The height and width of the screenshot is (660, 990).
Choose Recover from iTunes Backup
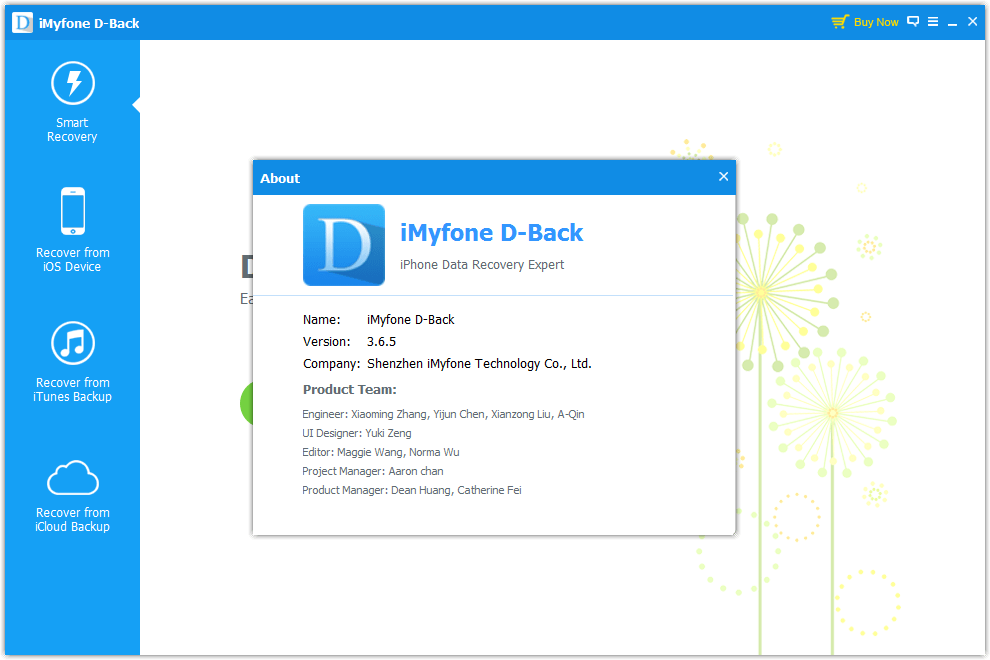tap(72, 362)
